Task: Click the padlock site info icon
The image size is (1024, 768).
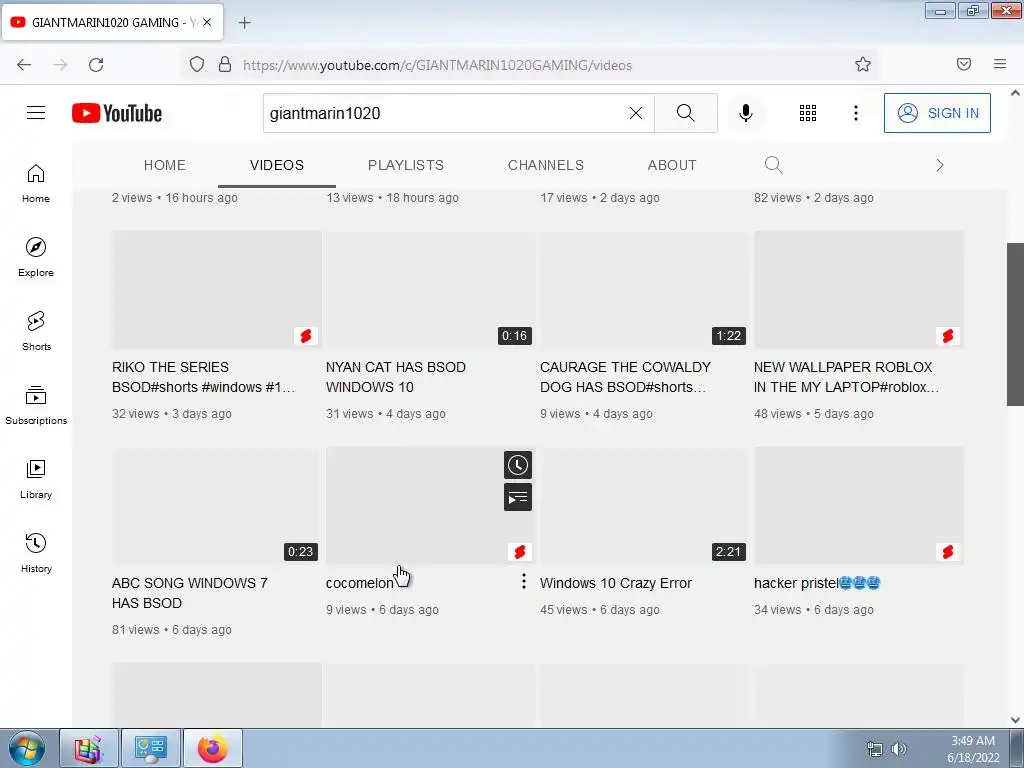Action: 225,64
